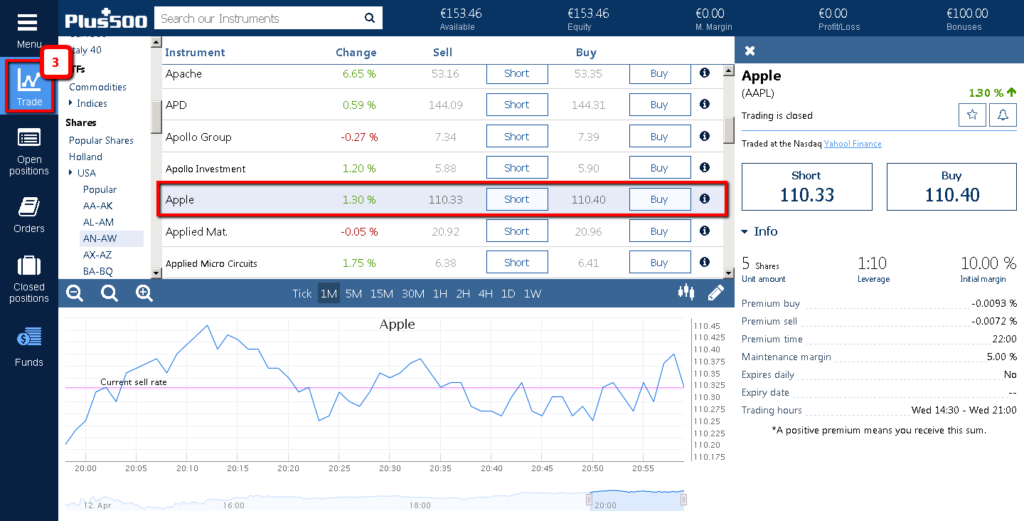This screenshot has width=1024, height=521.
Task: Open Popular Shares category
Action: click(x=101, y=140)
